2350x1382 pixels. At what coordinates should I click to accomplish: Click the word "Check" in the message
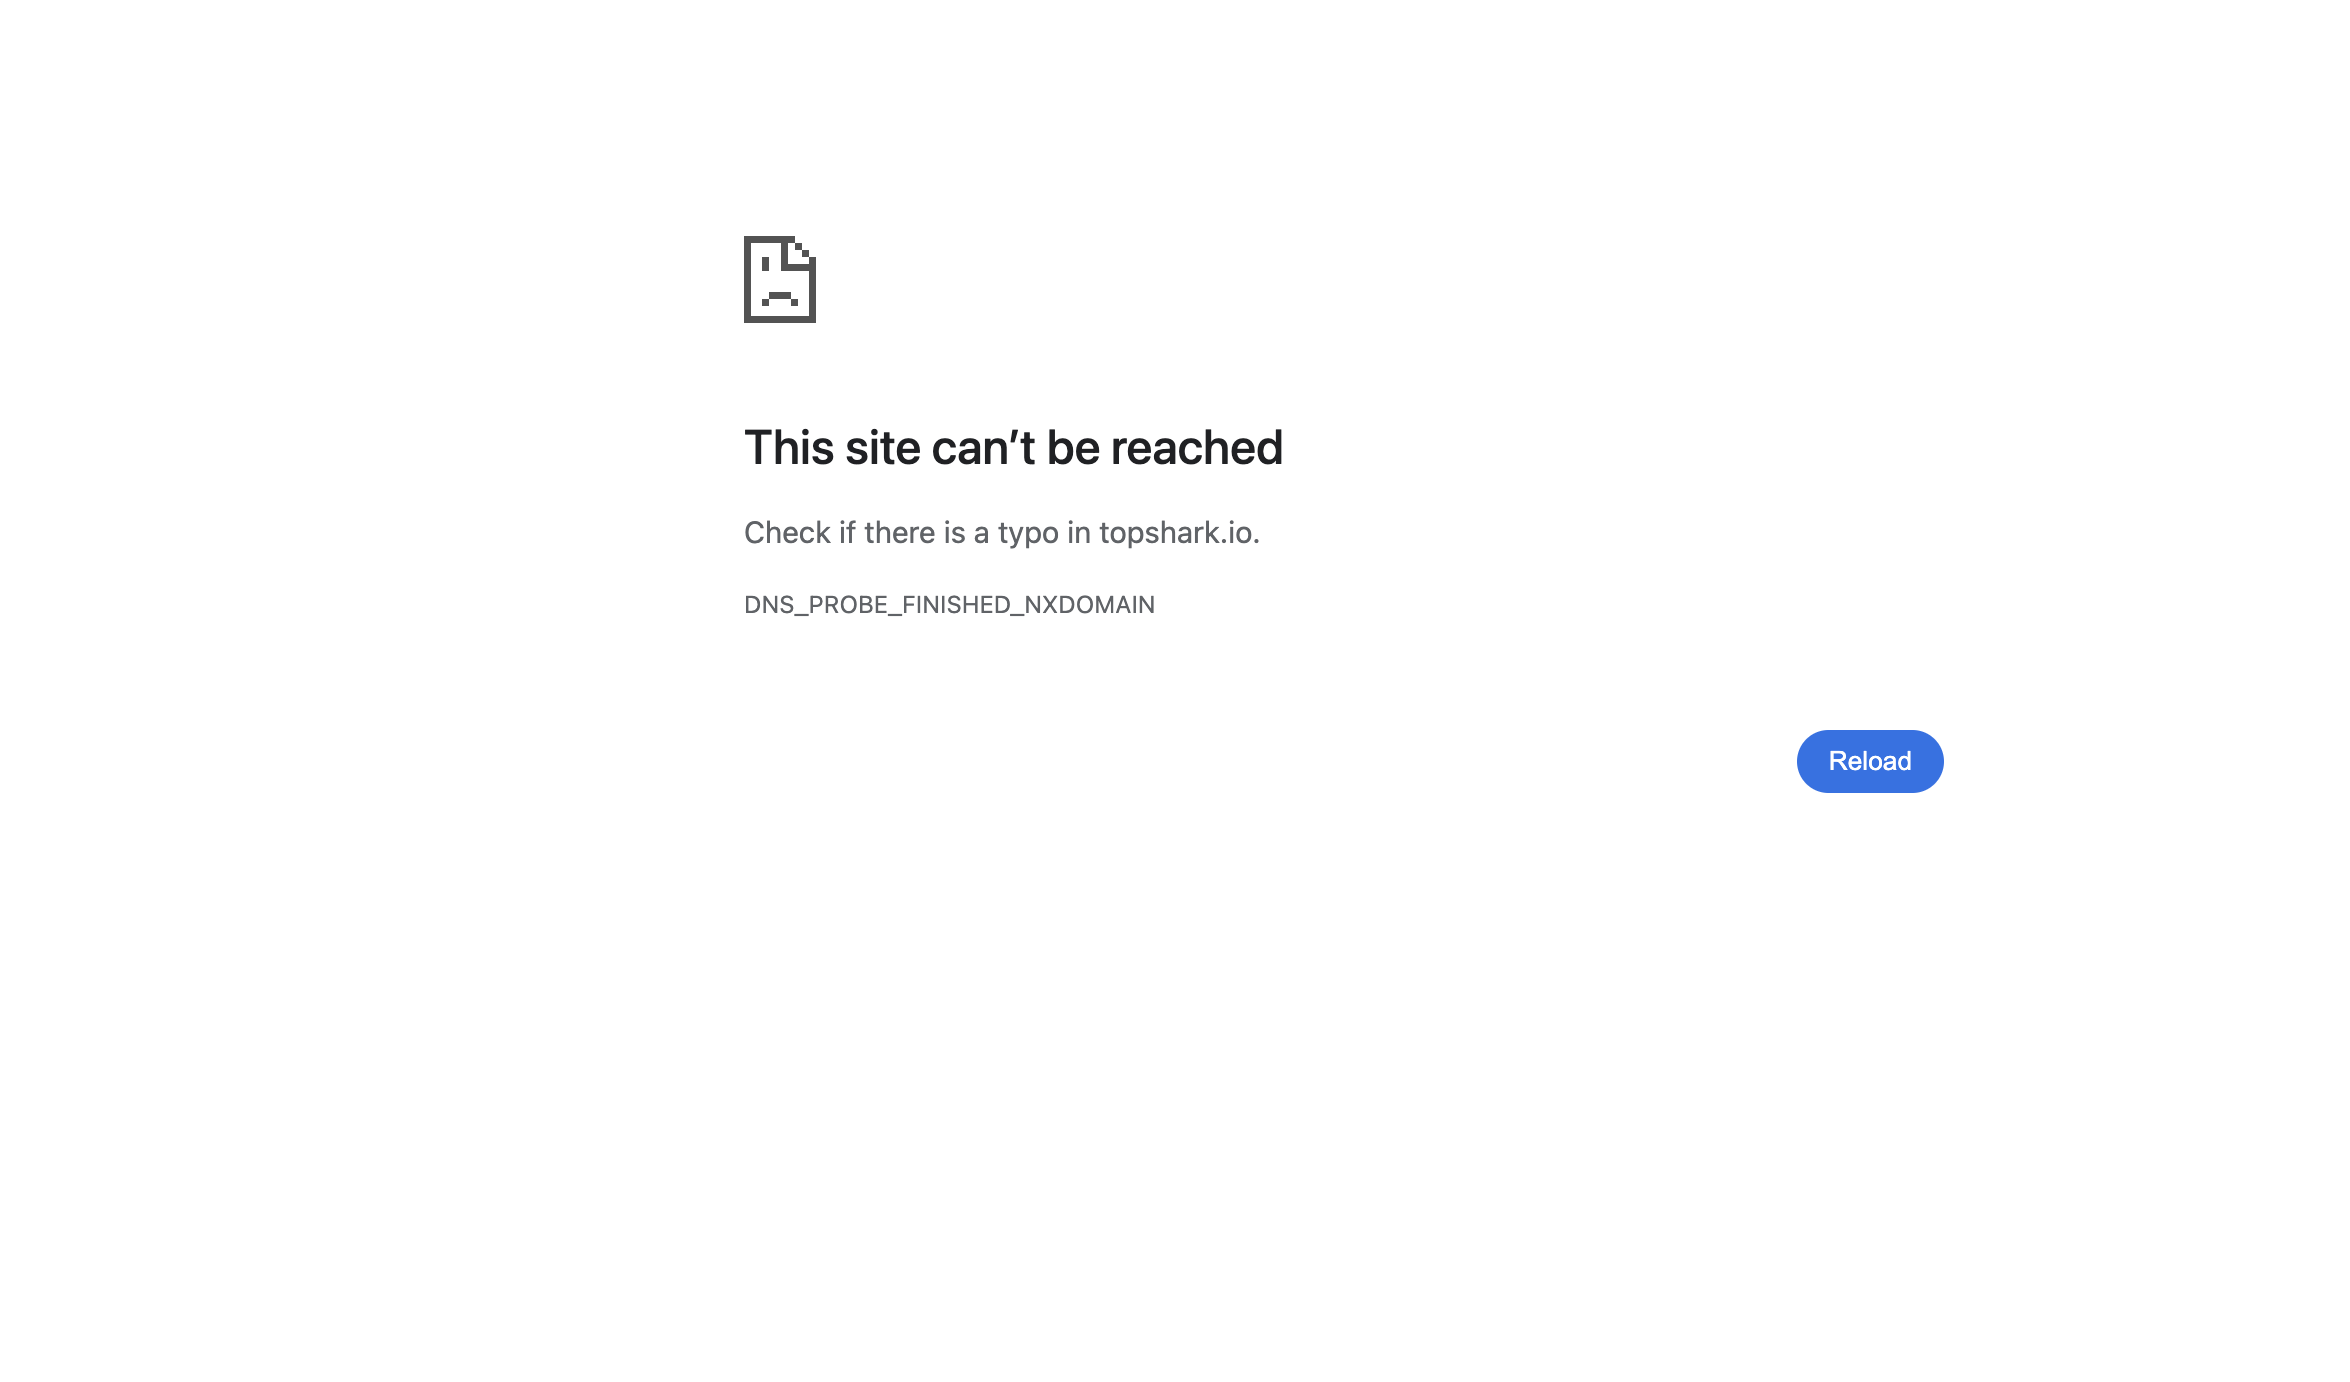[x=787, y=533]
